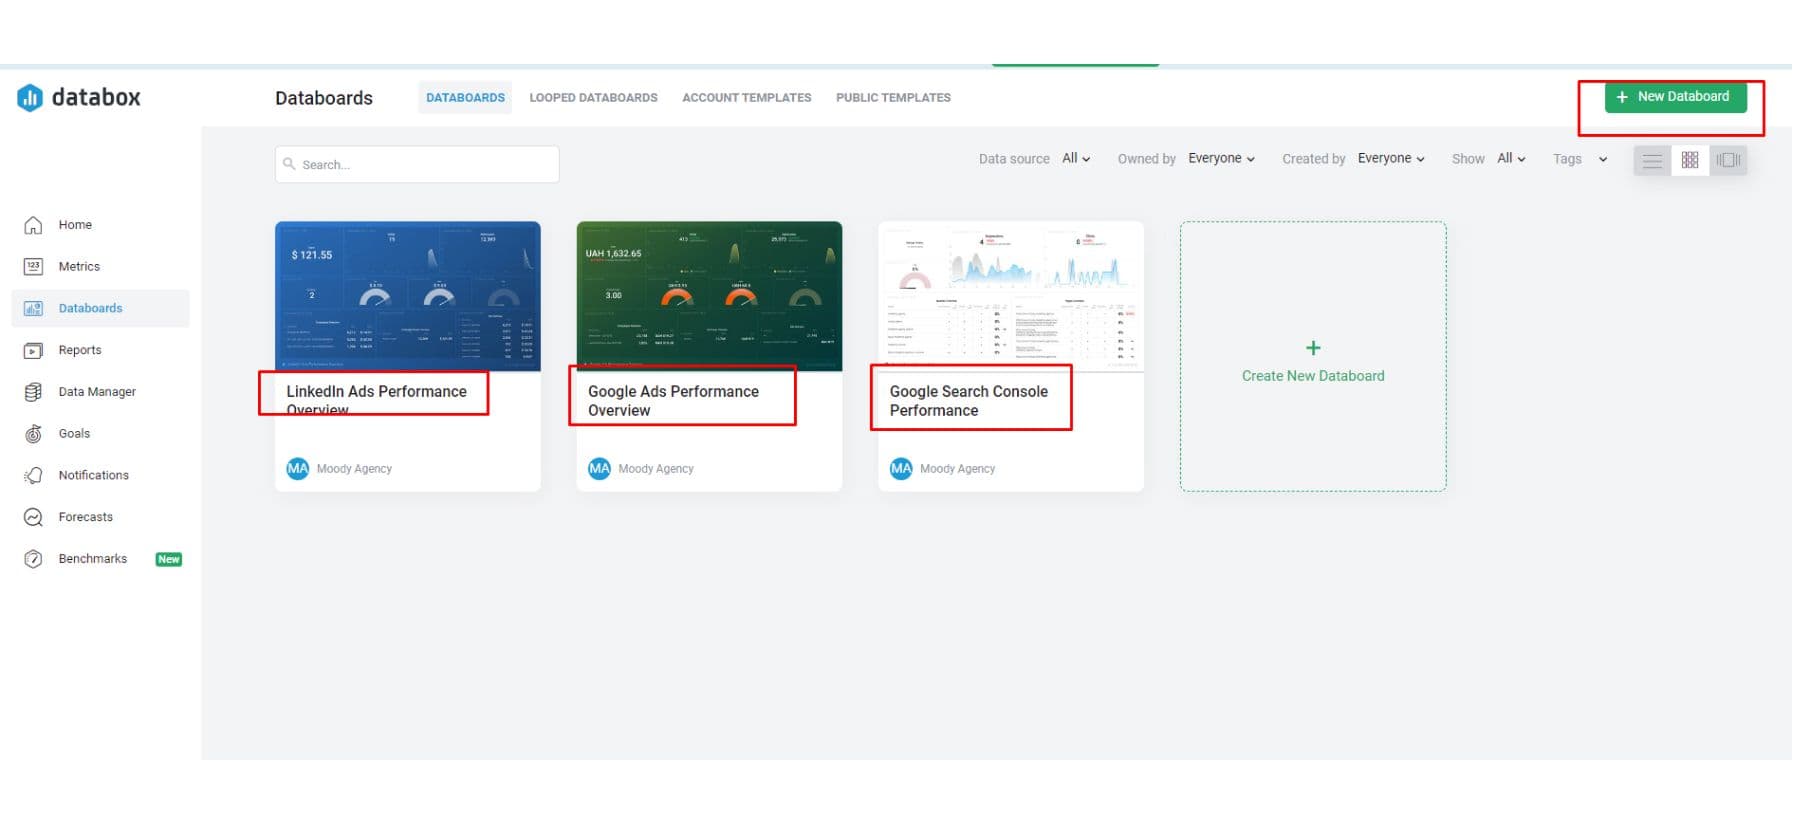Expand the Tags dropdown
The width and height of the screenshot is (1796, 824).
click(1580, 159)
